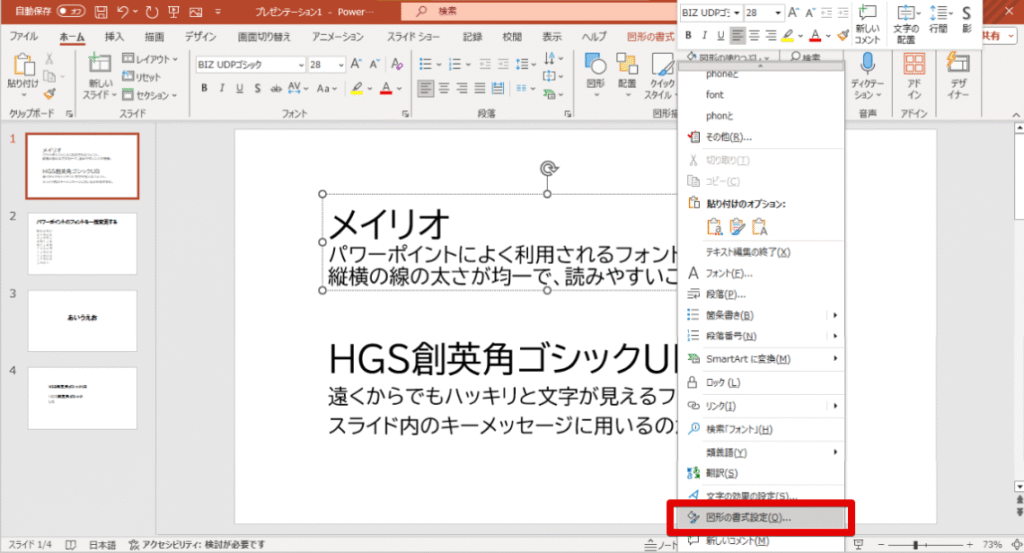Viewport: 1024px width, 553px height.
Task: Toggle Italic in the ribbon Font group
Action: [x=222, y=88]
